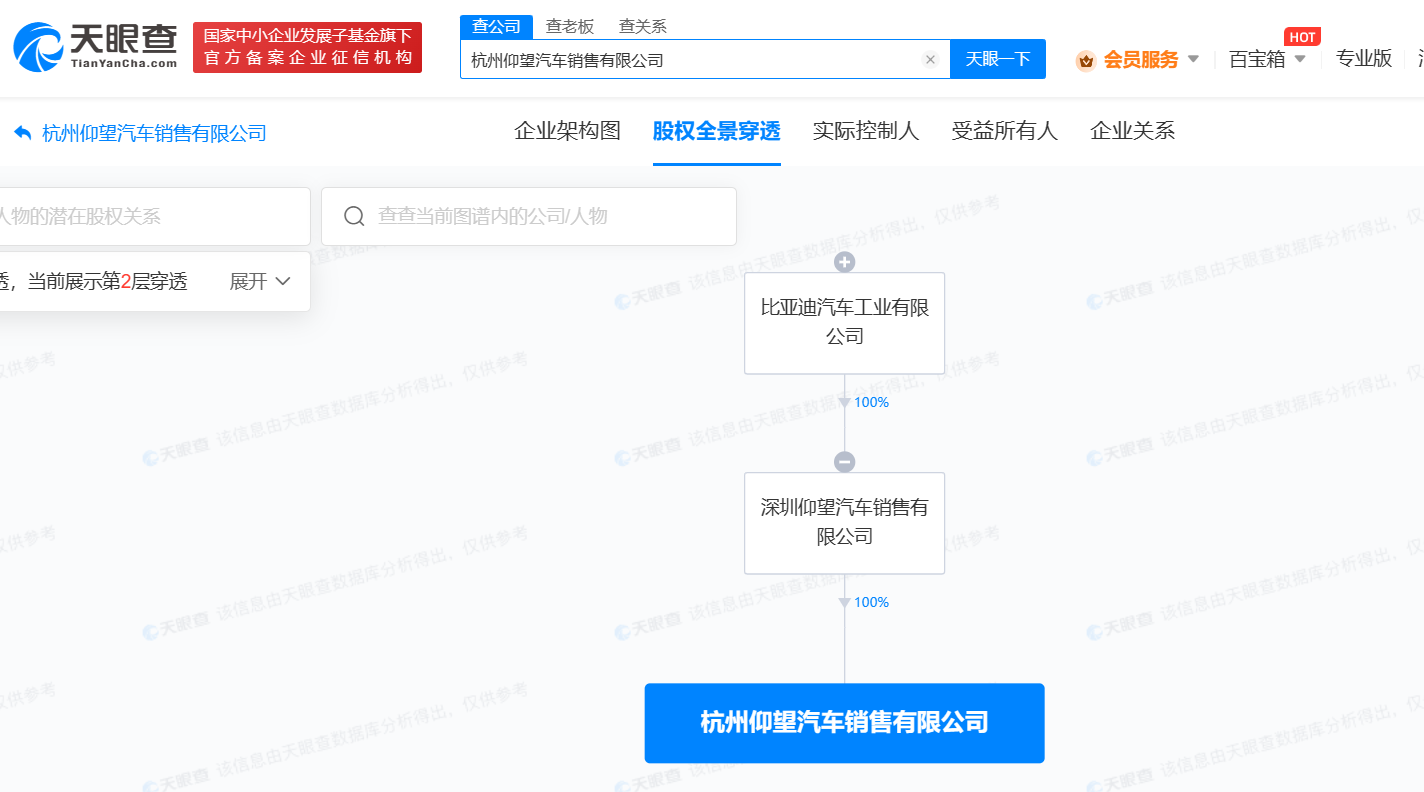Collapse the node above 深圳仰望汽车销售有限公司

point(845,462)
